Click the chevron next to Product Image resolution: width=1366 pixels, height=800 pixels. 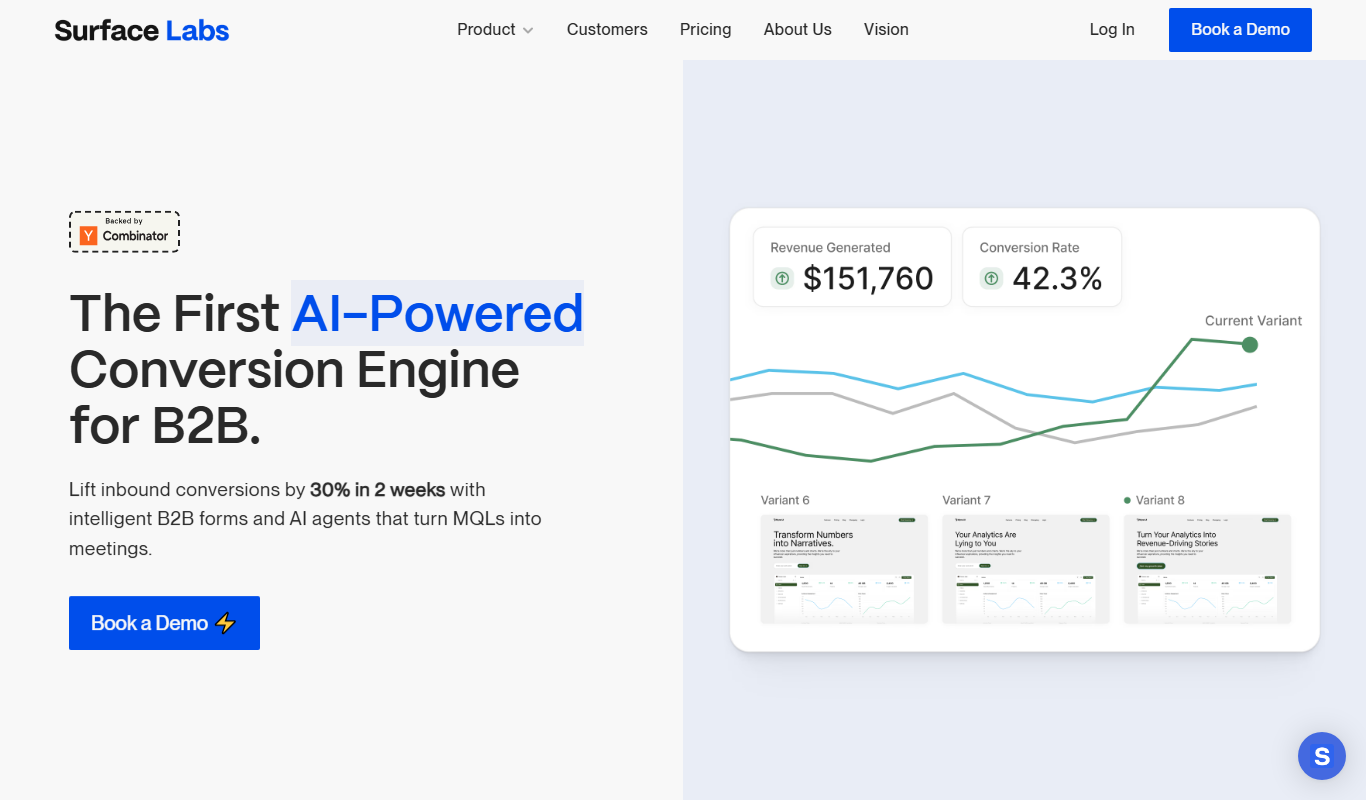(x=528, y=31)
